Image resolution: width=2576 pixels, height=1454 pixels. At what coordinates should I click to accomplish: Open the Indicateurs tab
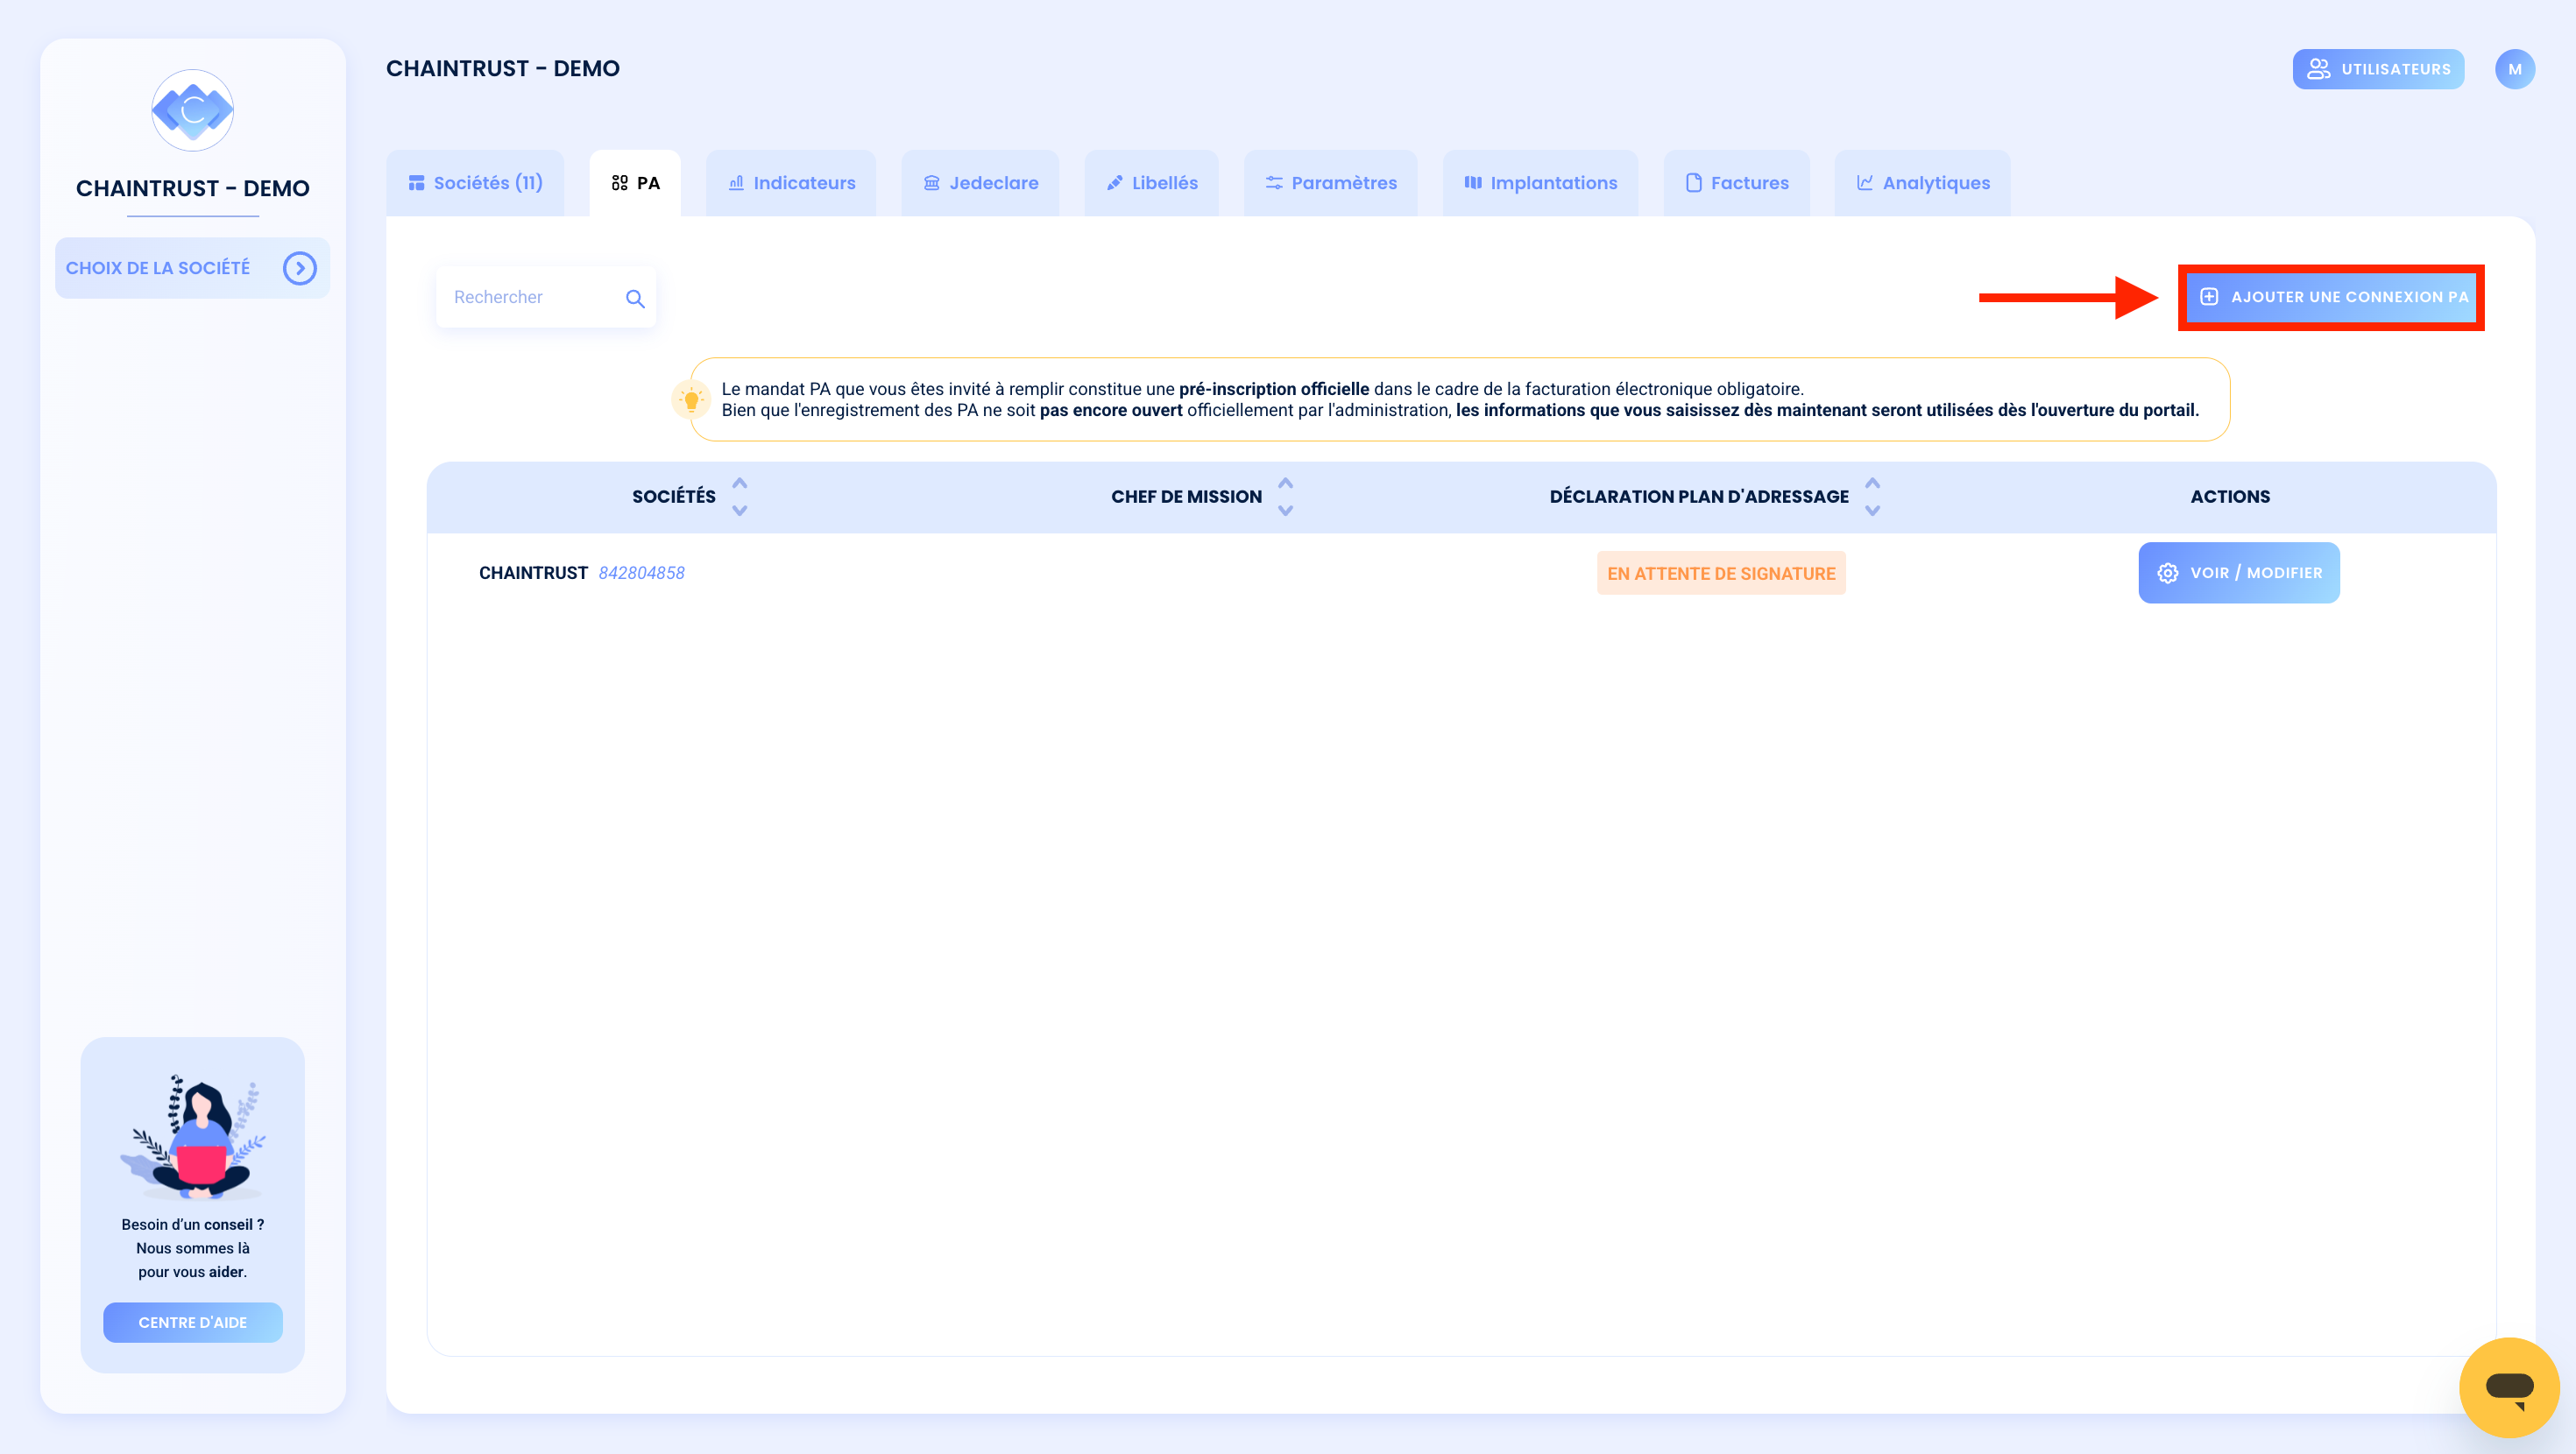coord(791,183)
